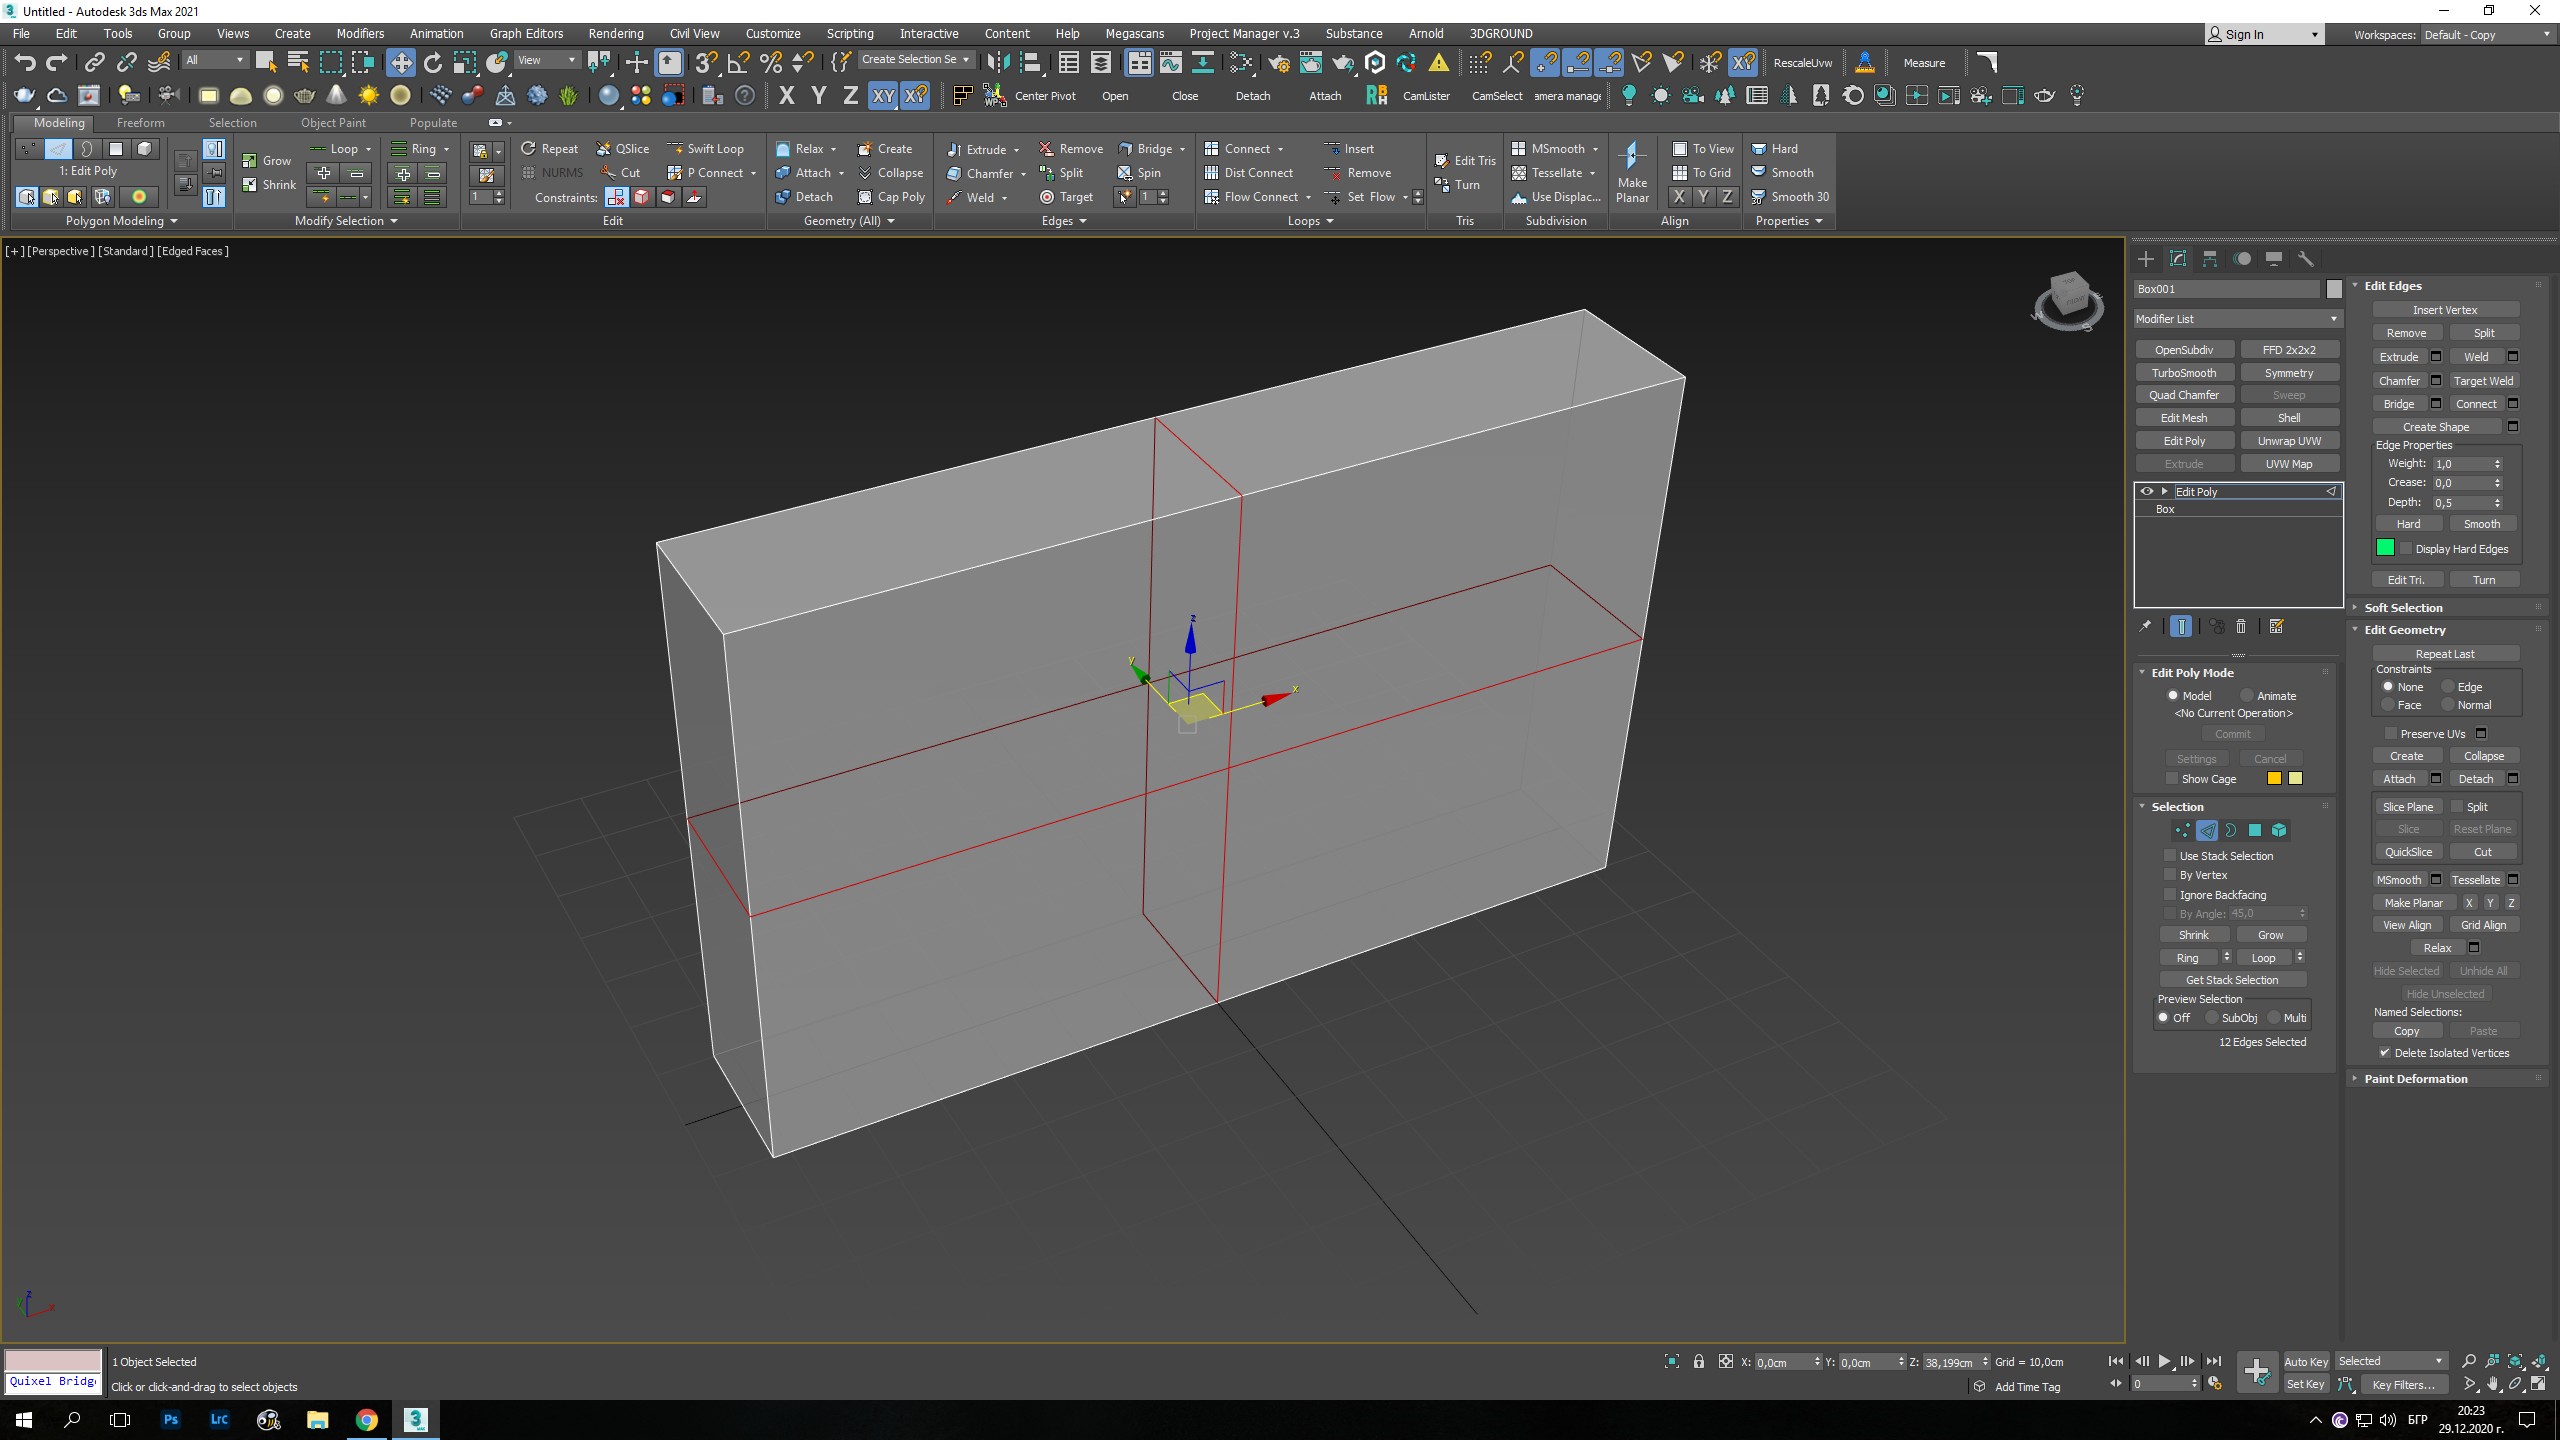Click green hard edge color swatch

[x=2385, y=548]
